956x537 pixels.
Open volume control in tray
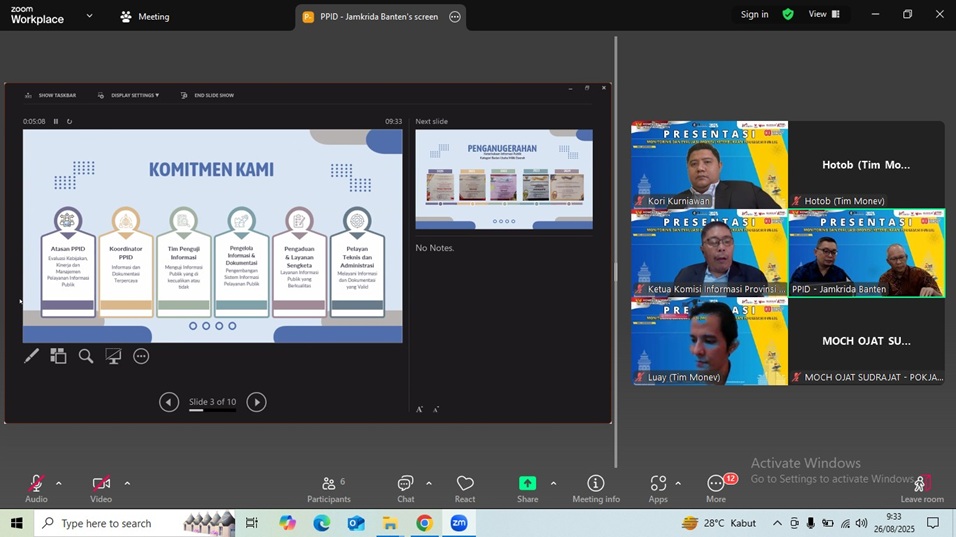(x=861, y=523)
